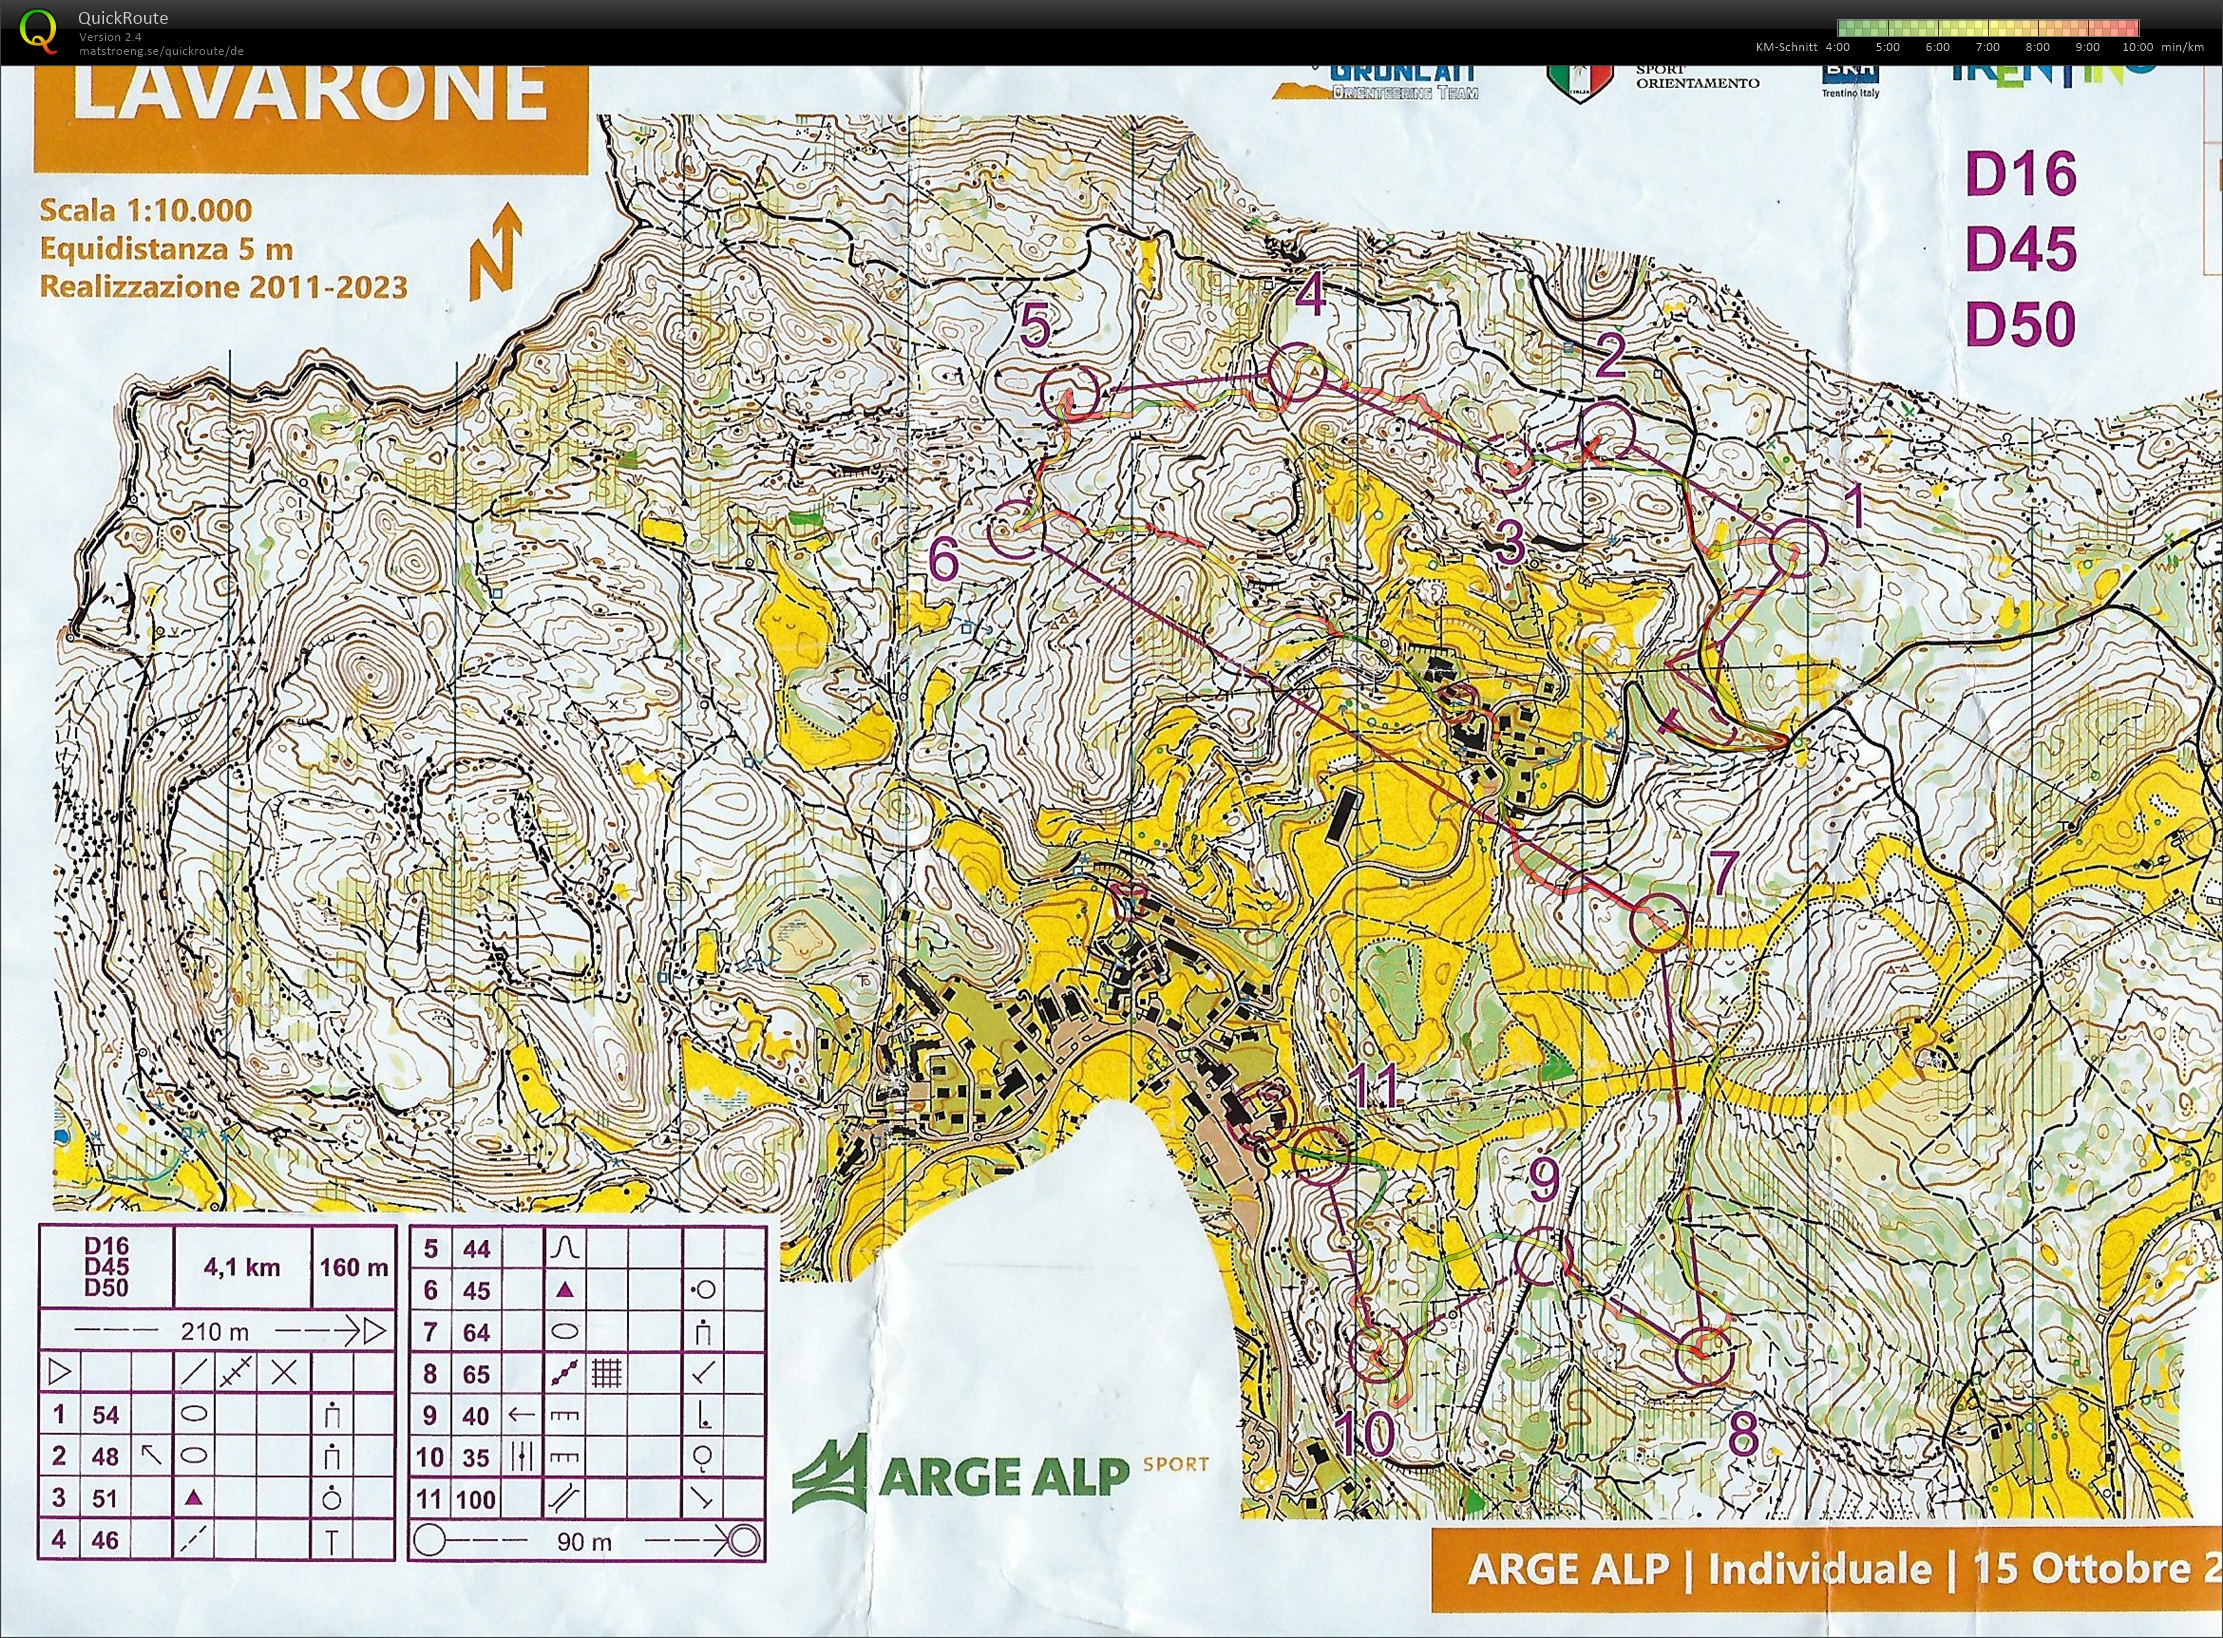Click the D16 class label

click(x=2020, y=175)
